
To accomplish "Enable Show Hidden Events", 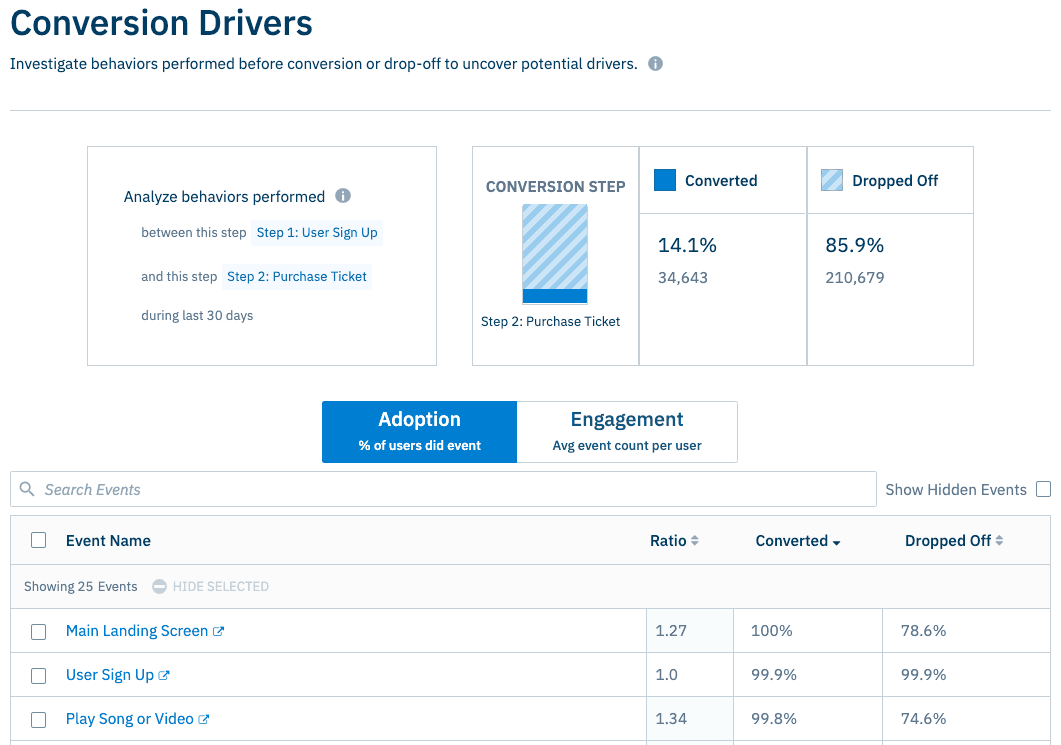I will [x=1043, y=489].
